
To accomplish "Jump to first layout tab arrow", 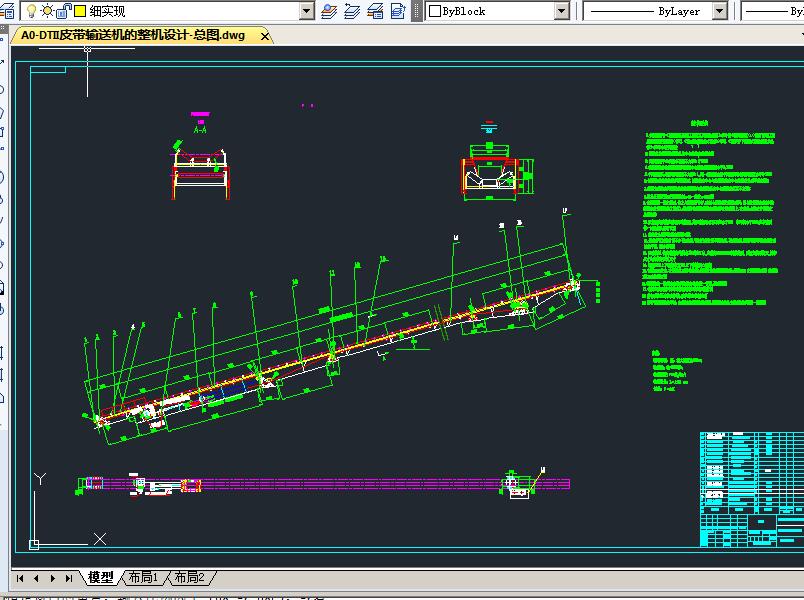I will pos(20,578).
